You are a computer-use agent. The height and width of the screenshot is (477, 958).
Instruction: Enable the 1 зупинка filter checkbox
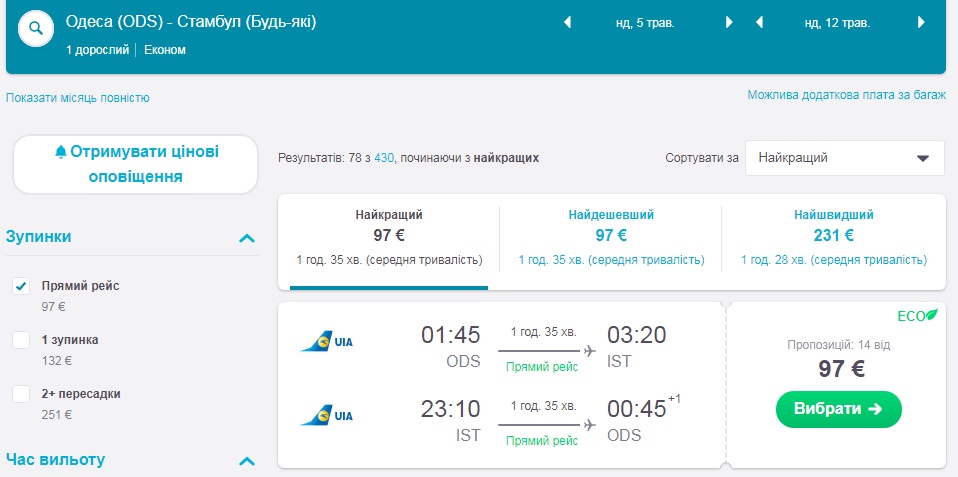(x=21, y=340)
